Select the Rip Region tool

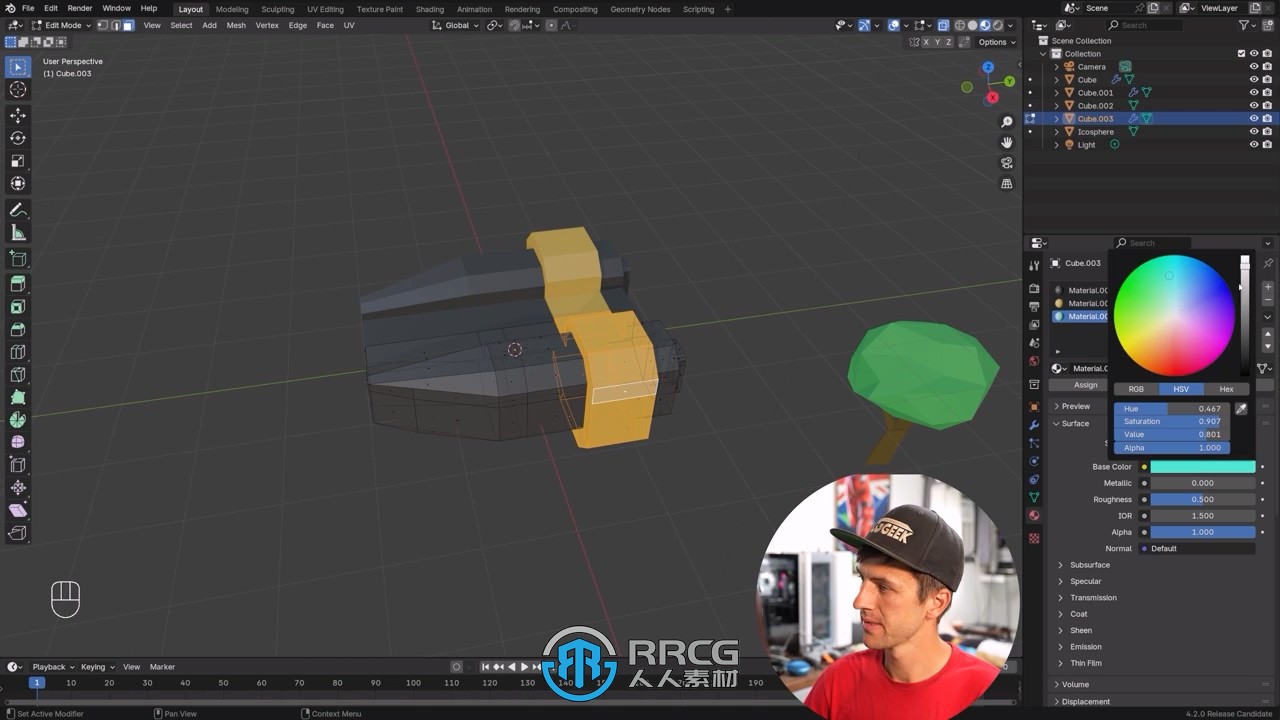click(x=18, y=533)
